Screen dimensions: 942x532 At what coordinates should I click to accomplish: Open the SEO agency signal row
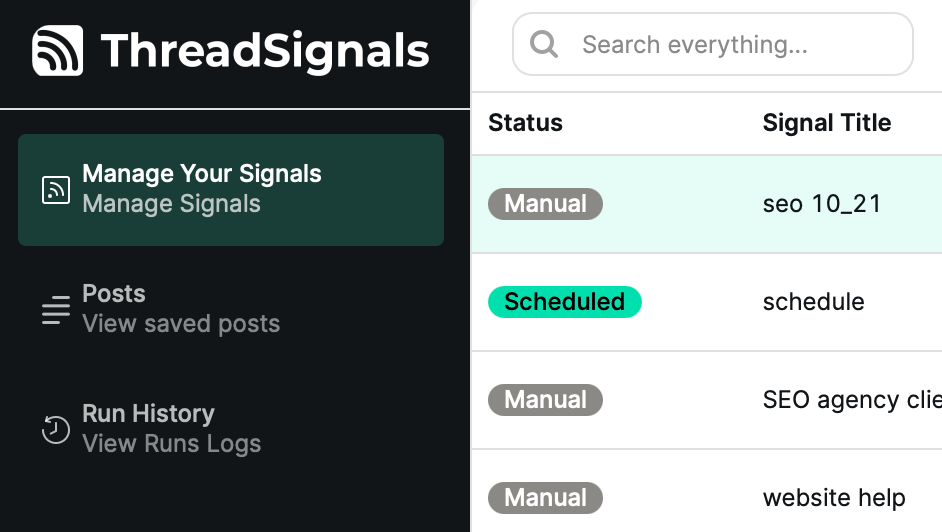[x=851, y=400]
